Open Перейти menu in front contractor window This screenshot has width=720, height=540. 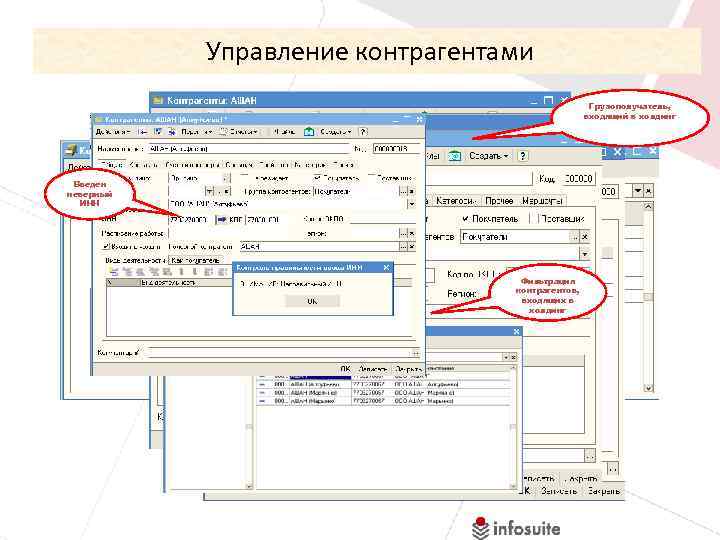pos(196,132)
